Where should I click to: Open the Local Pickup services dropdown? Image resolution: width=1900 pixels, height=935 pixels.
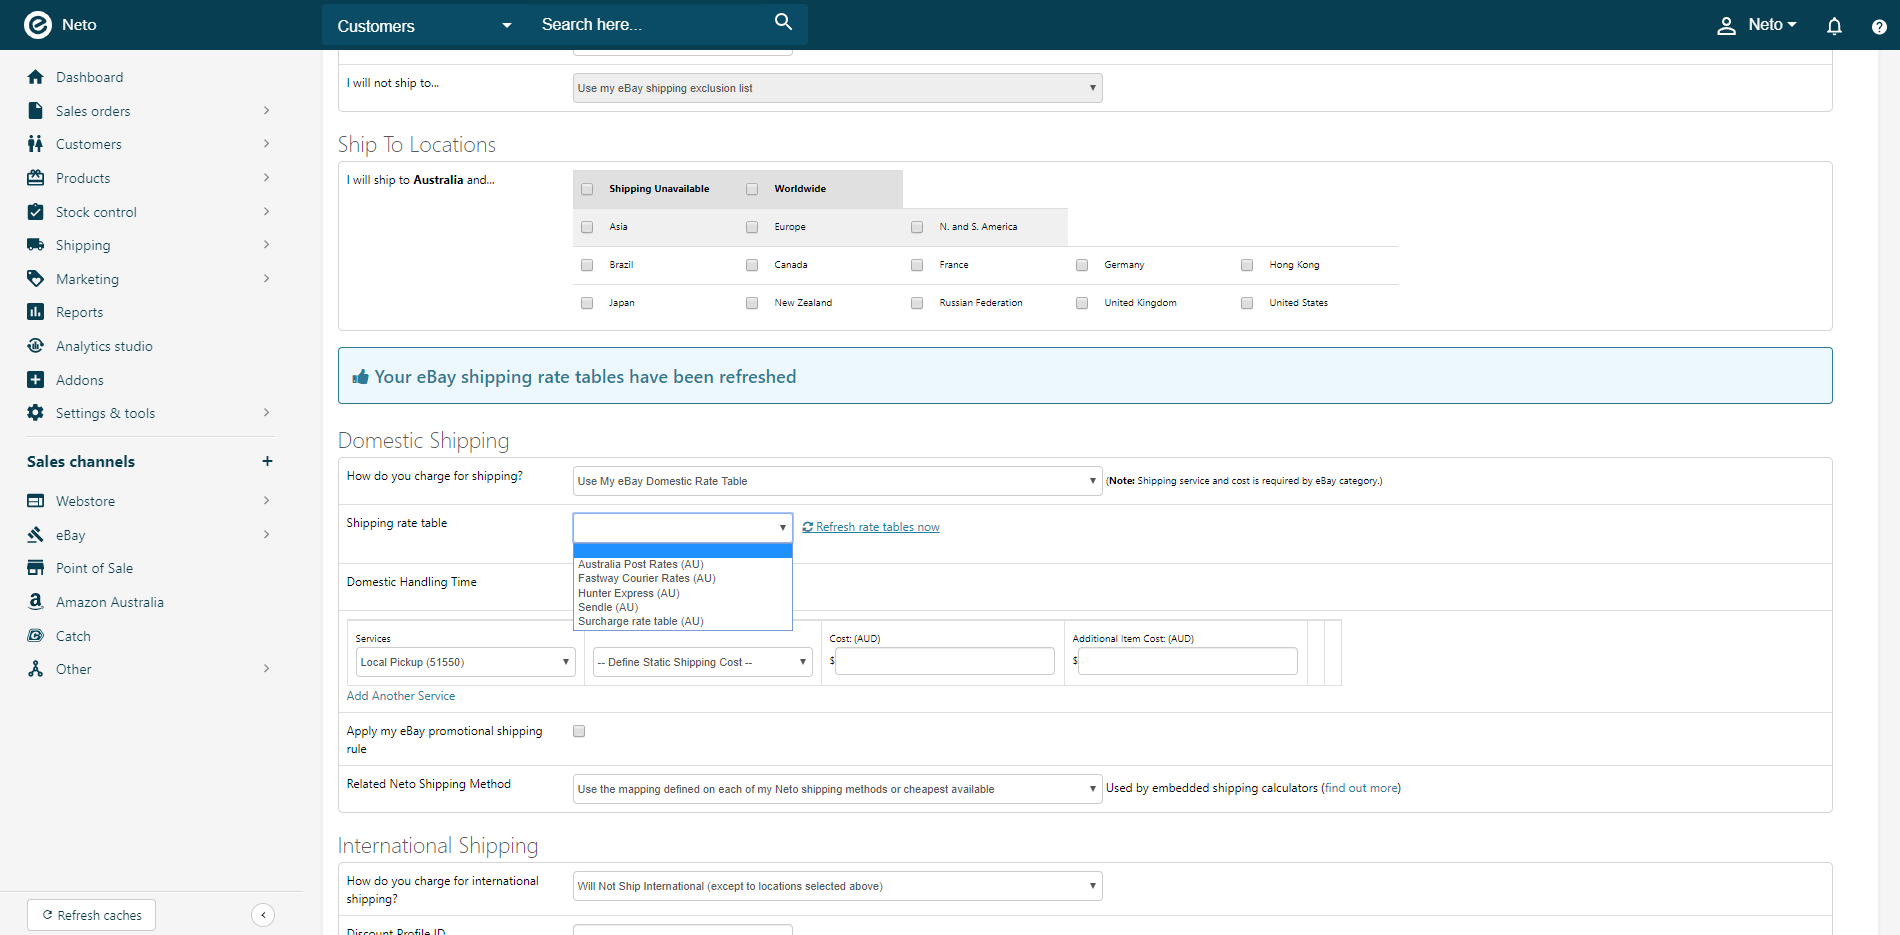pos(465,662)
